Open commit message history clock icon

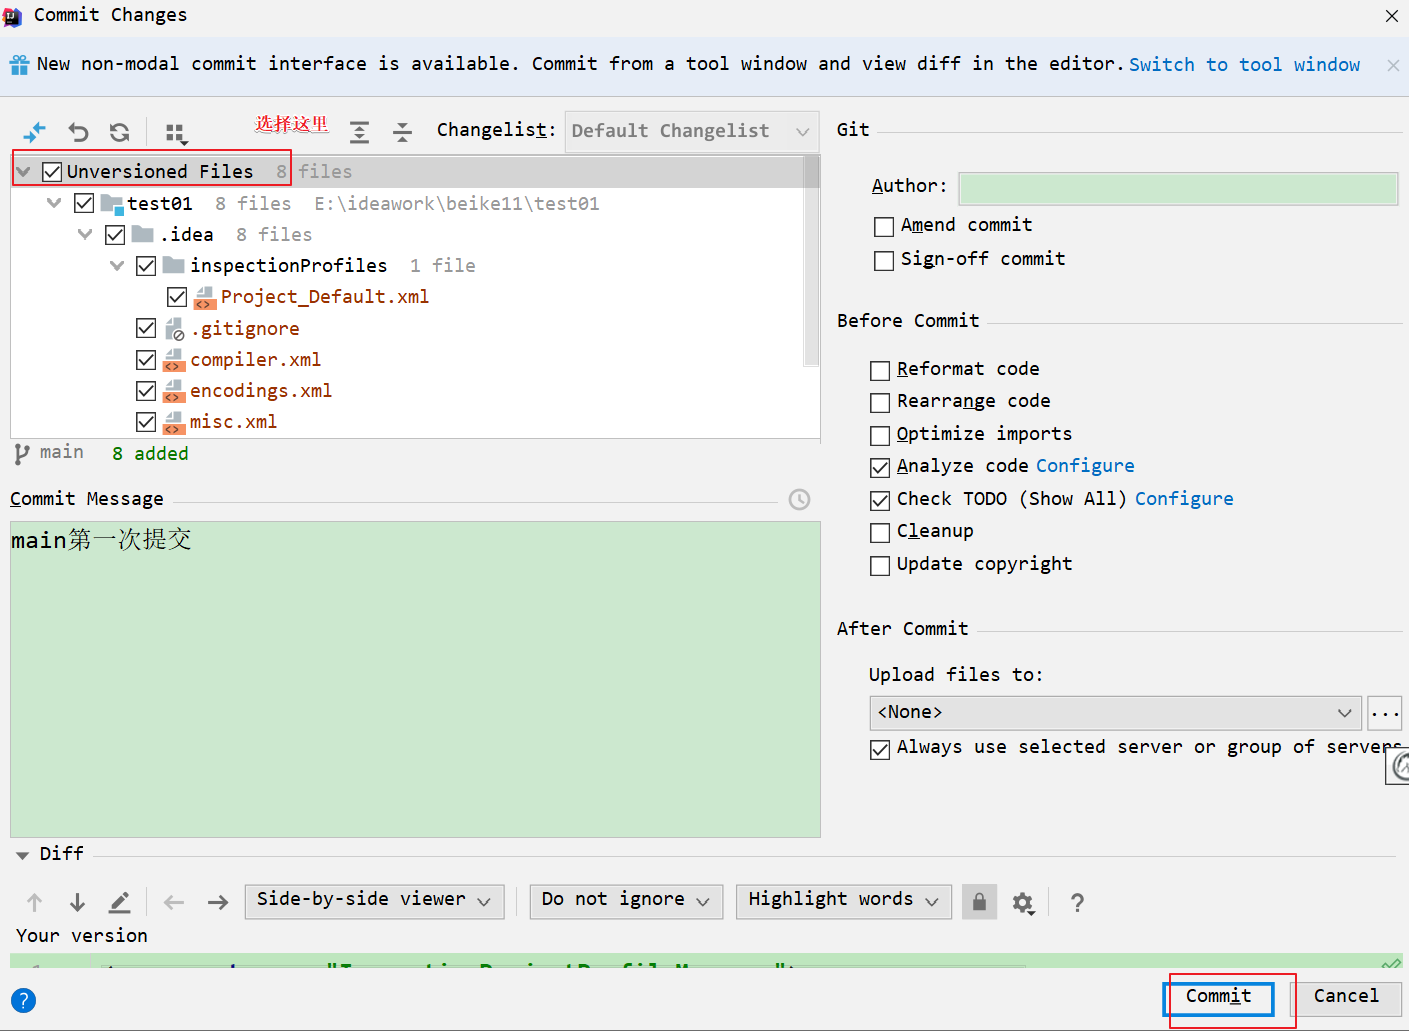(799, 500)
